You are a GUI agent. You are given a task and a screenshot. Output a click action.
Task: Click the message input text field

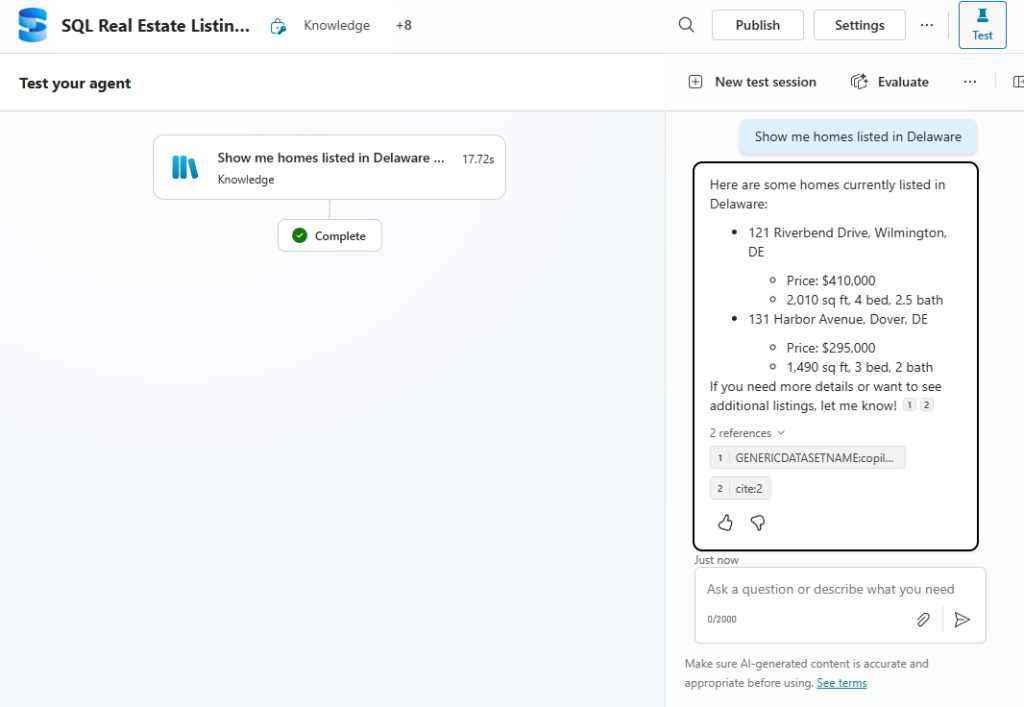coord(830,589)
